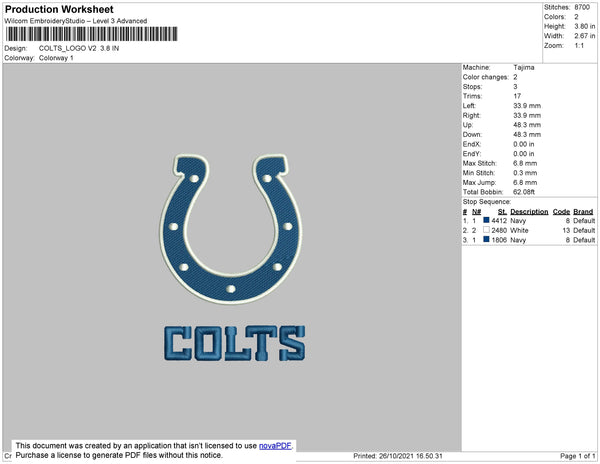The height and width of the screenshot is (464, 600).
Task: Click the 'Purchase a license' notice text
Action: coord(119,455)
